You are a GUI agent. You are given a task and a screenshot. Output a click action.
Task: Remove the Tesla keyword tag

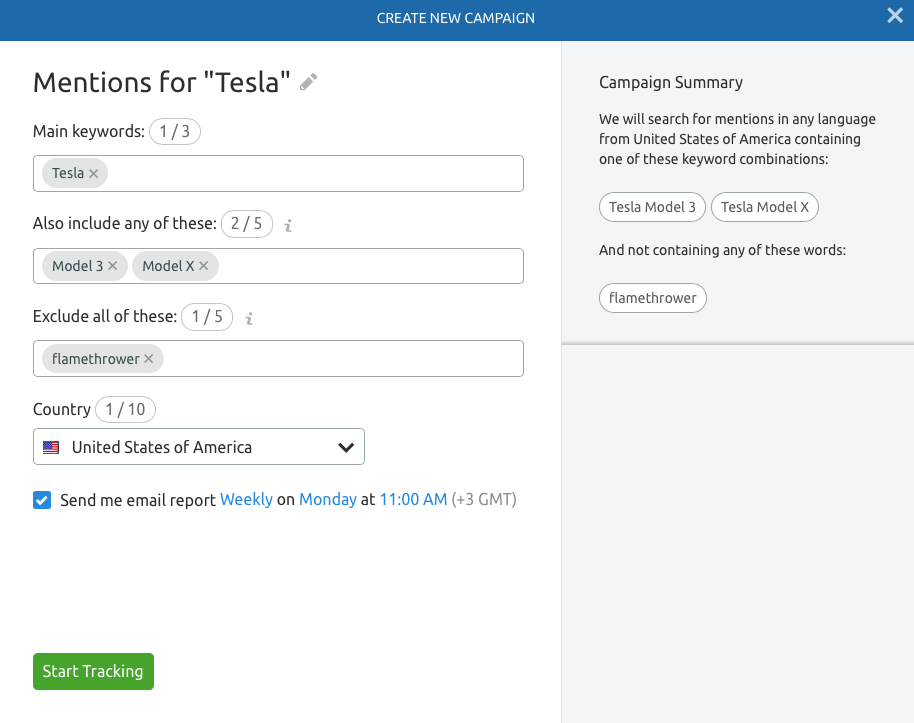[x=93, y=173]
